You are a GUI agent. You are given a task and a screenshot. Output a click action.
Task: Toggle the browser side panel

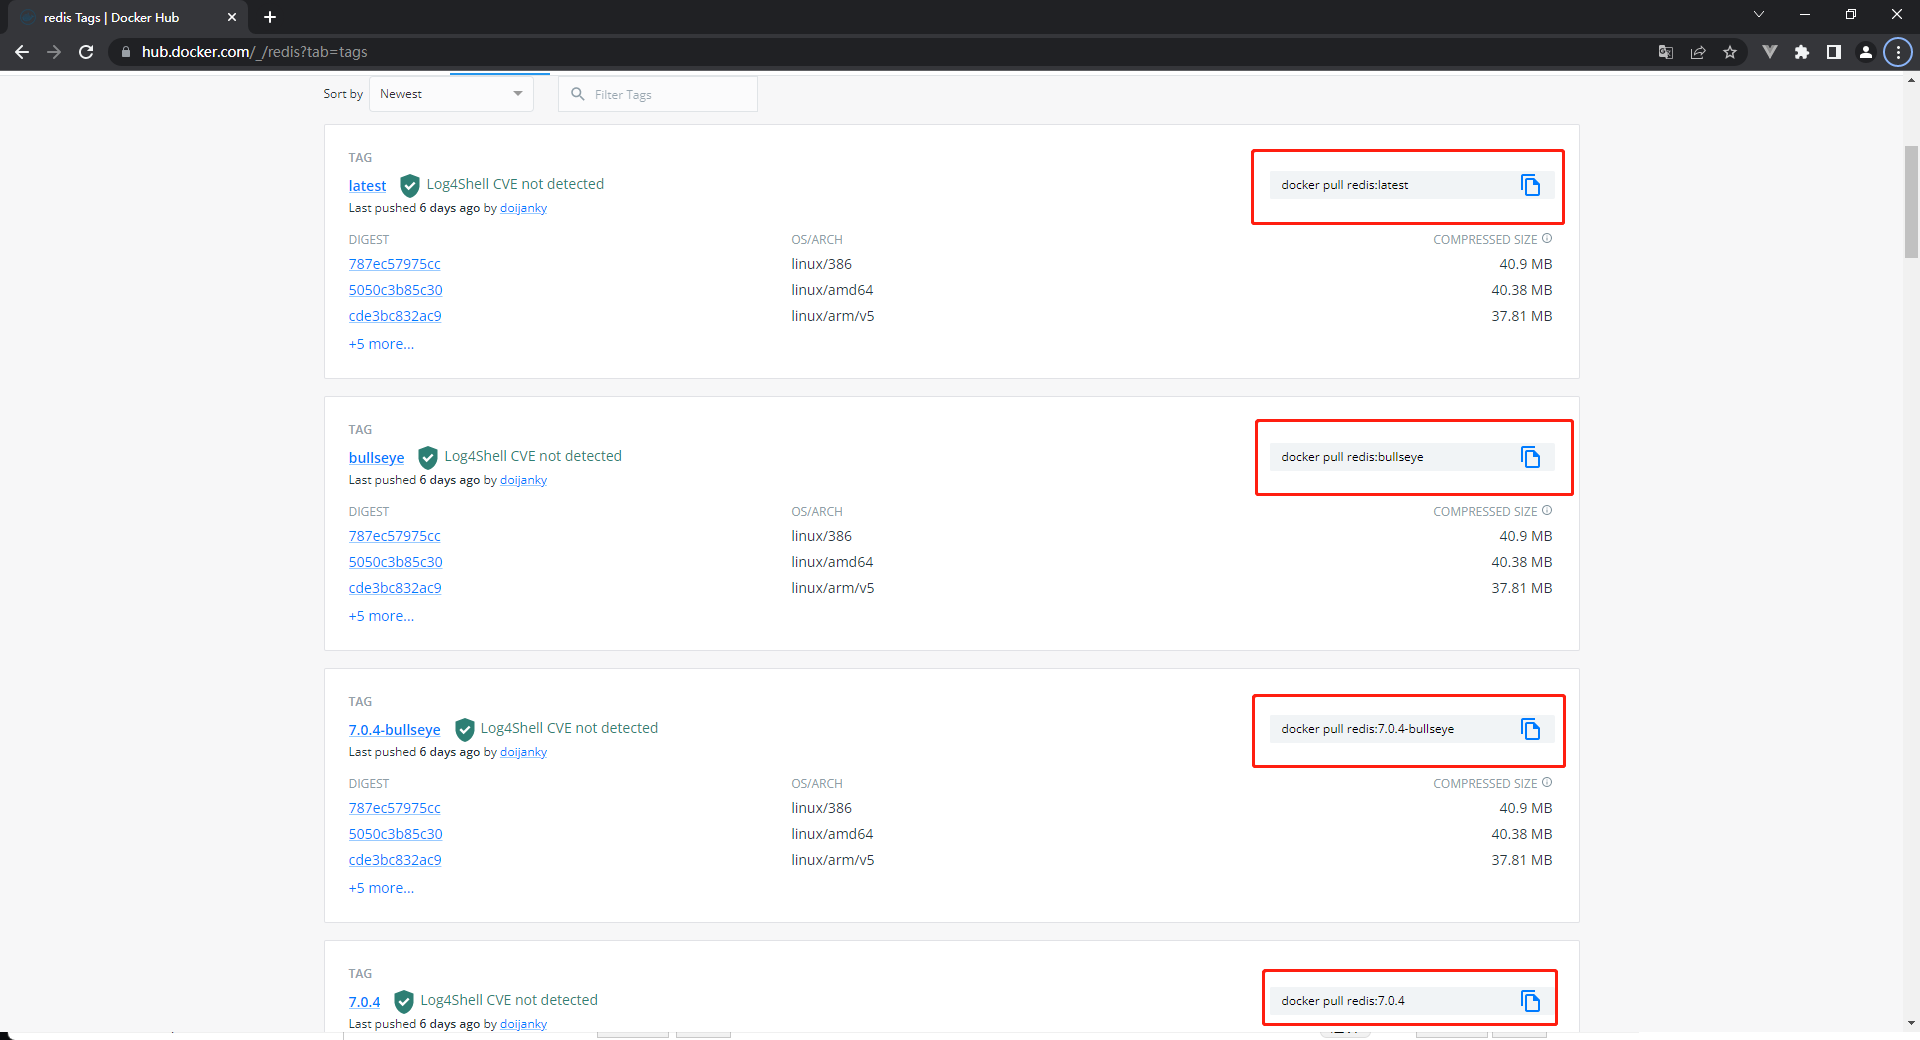(x=1834, y=52)
